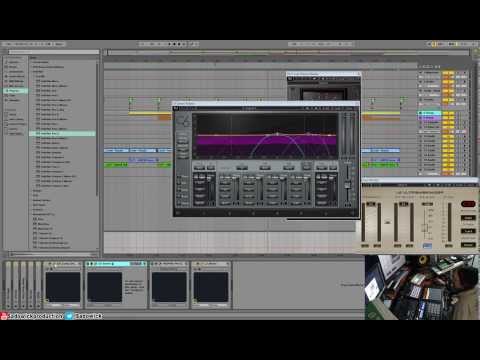Click the browser search field
Image resolution: width=480 pixels, height=360 pixels.
[x=54, y=52]
